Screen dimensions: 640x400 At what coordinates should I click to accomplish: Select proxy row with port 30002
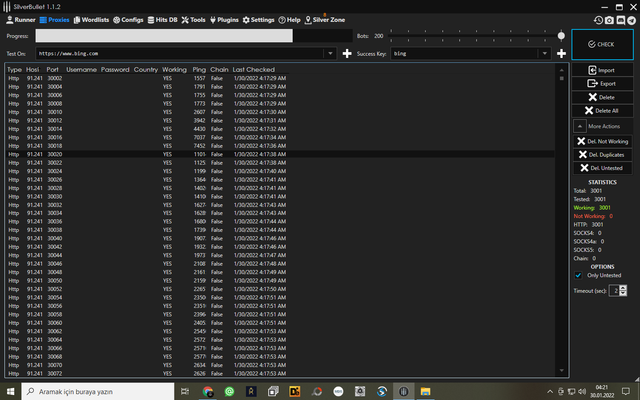pyautogui.click(x=280, y=78)
